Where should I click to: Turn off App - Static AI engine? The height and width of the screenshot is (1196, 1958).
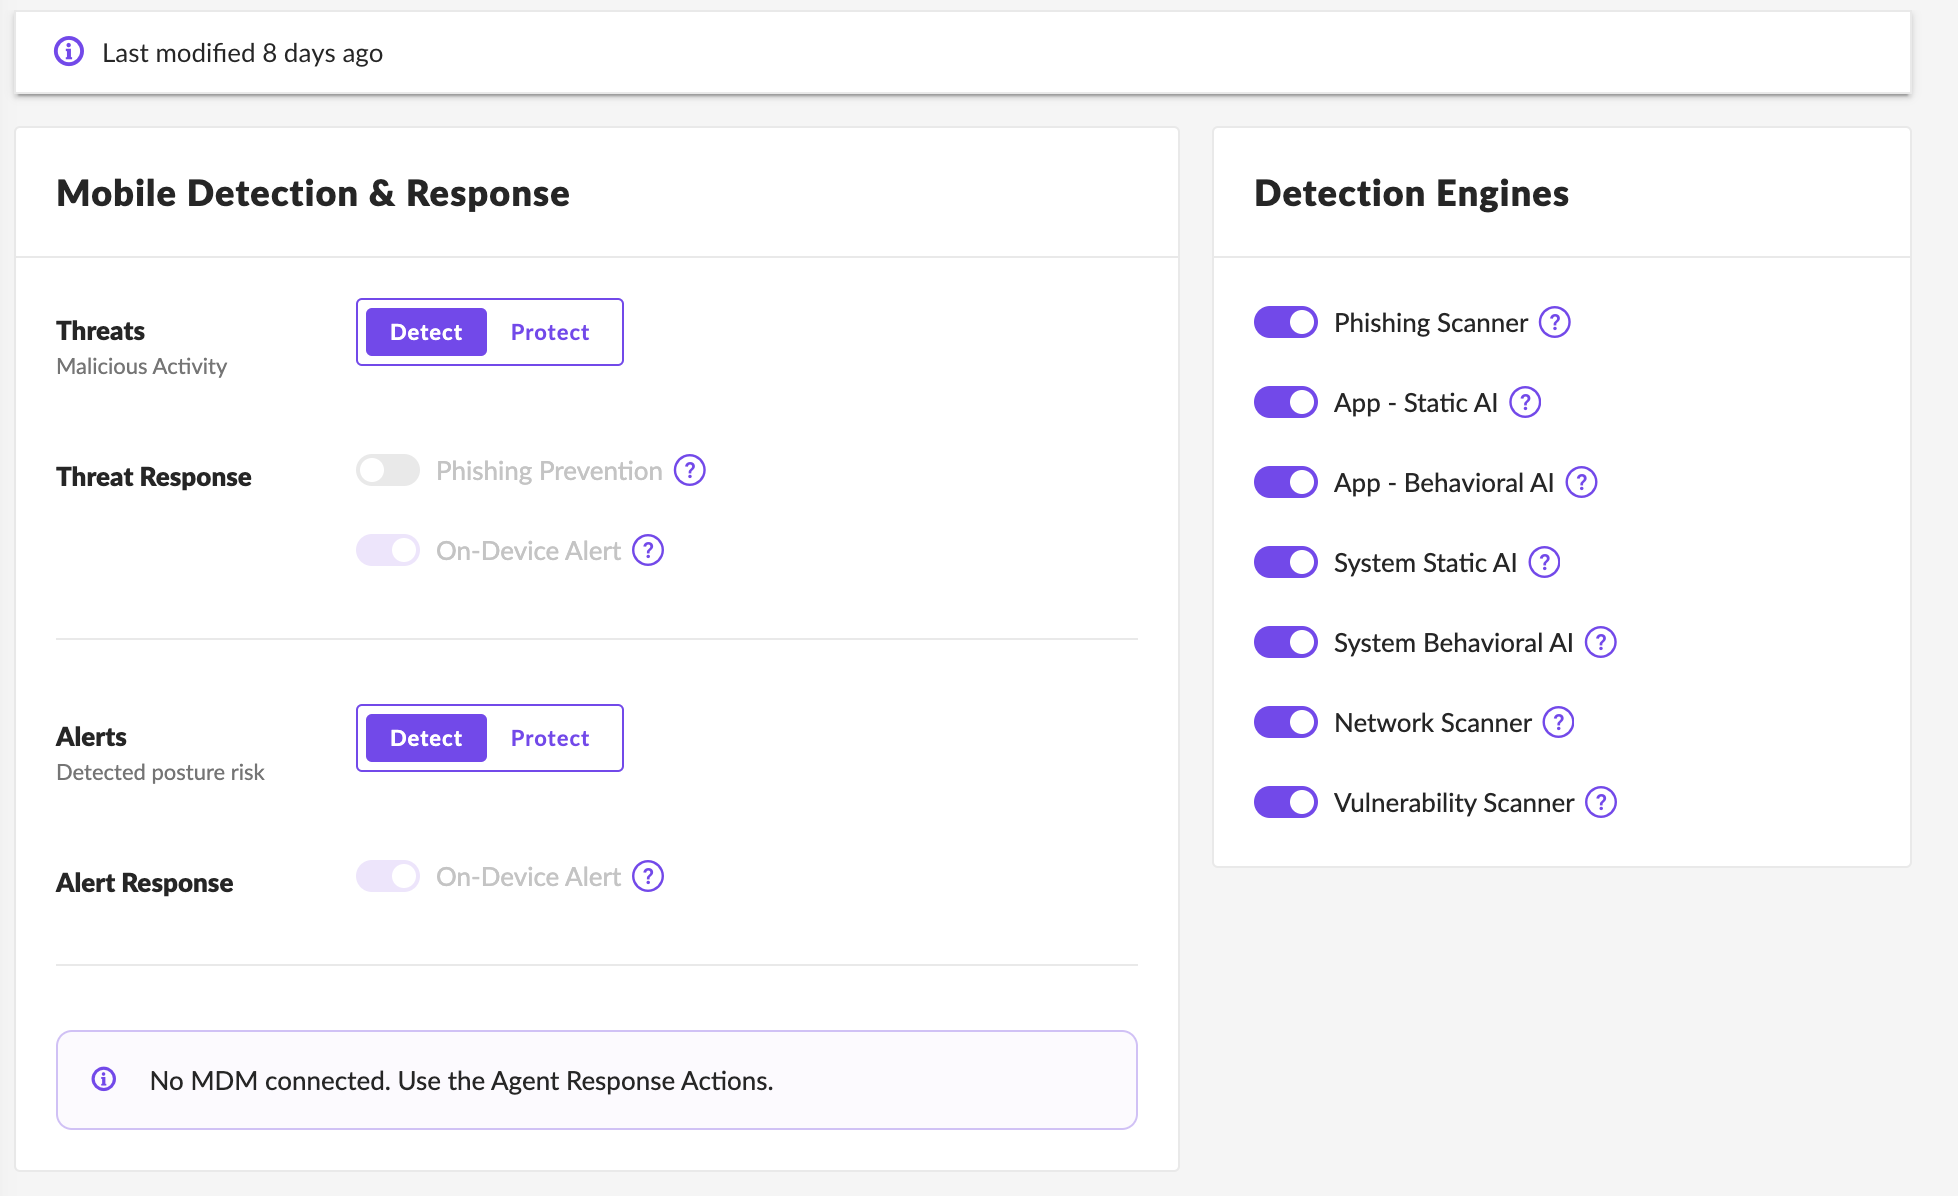[1286, 403]
